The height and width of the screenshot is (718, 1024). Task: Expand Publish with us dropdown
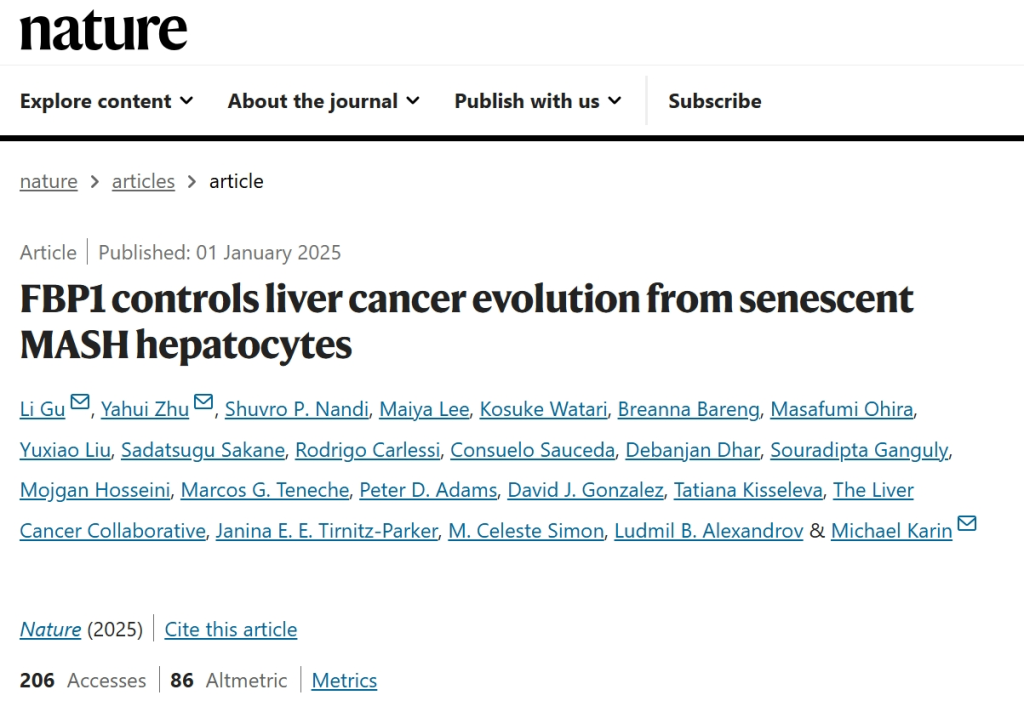coord(537,101)
